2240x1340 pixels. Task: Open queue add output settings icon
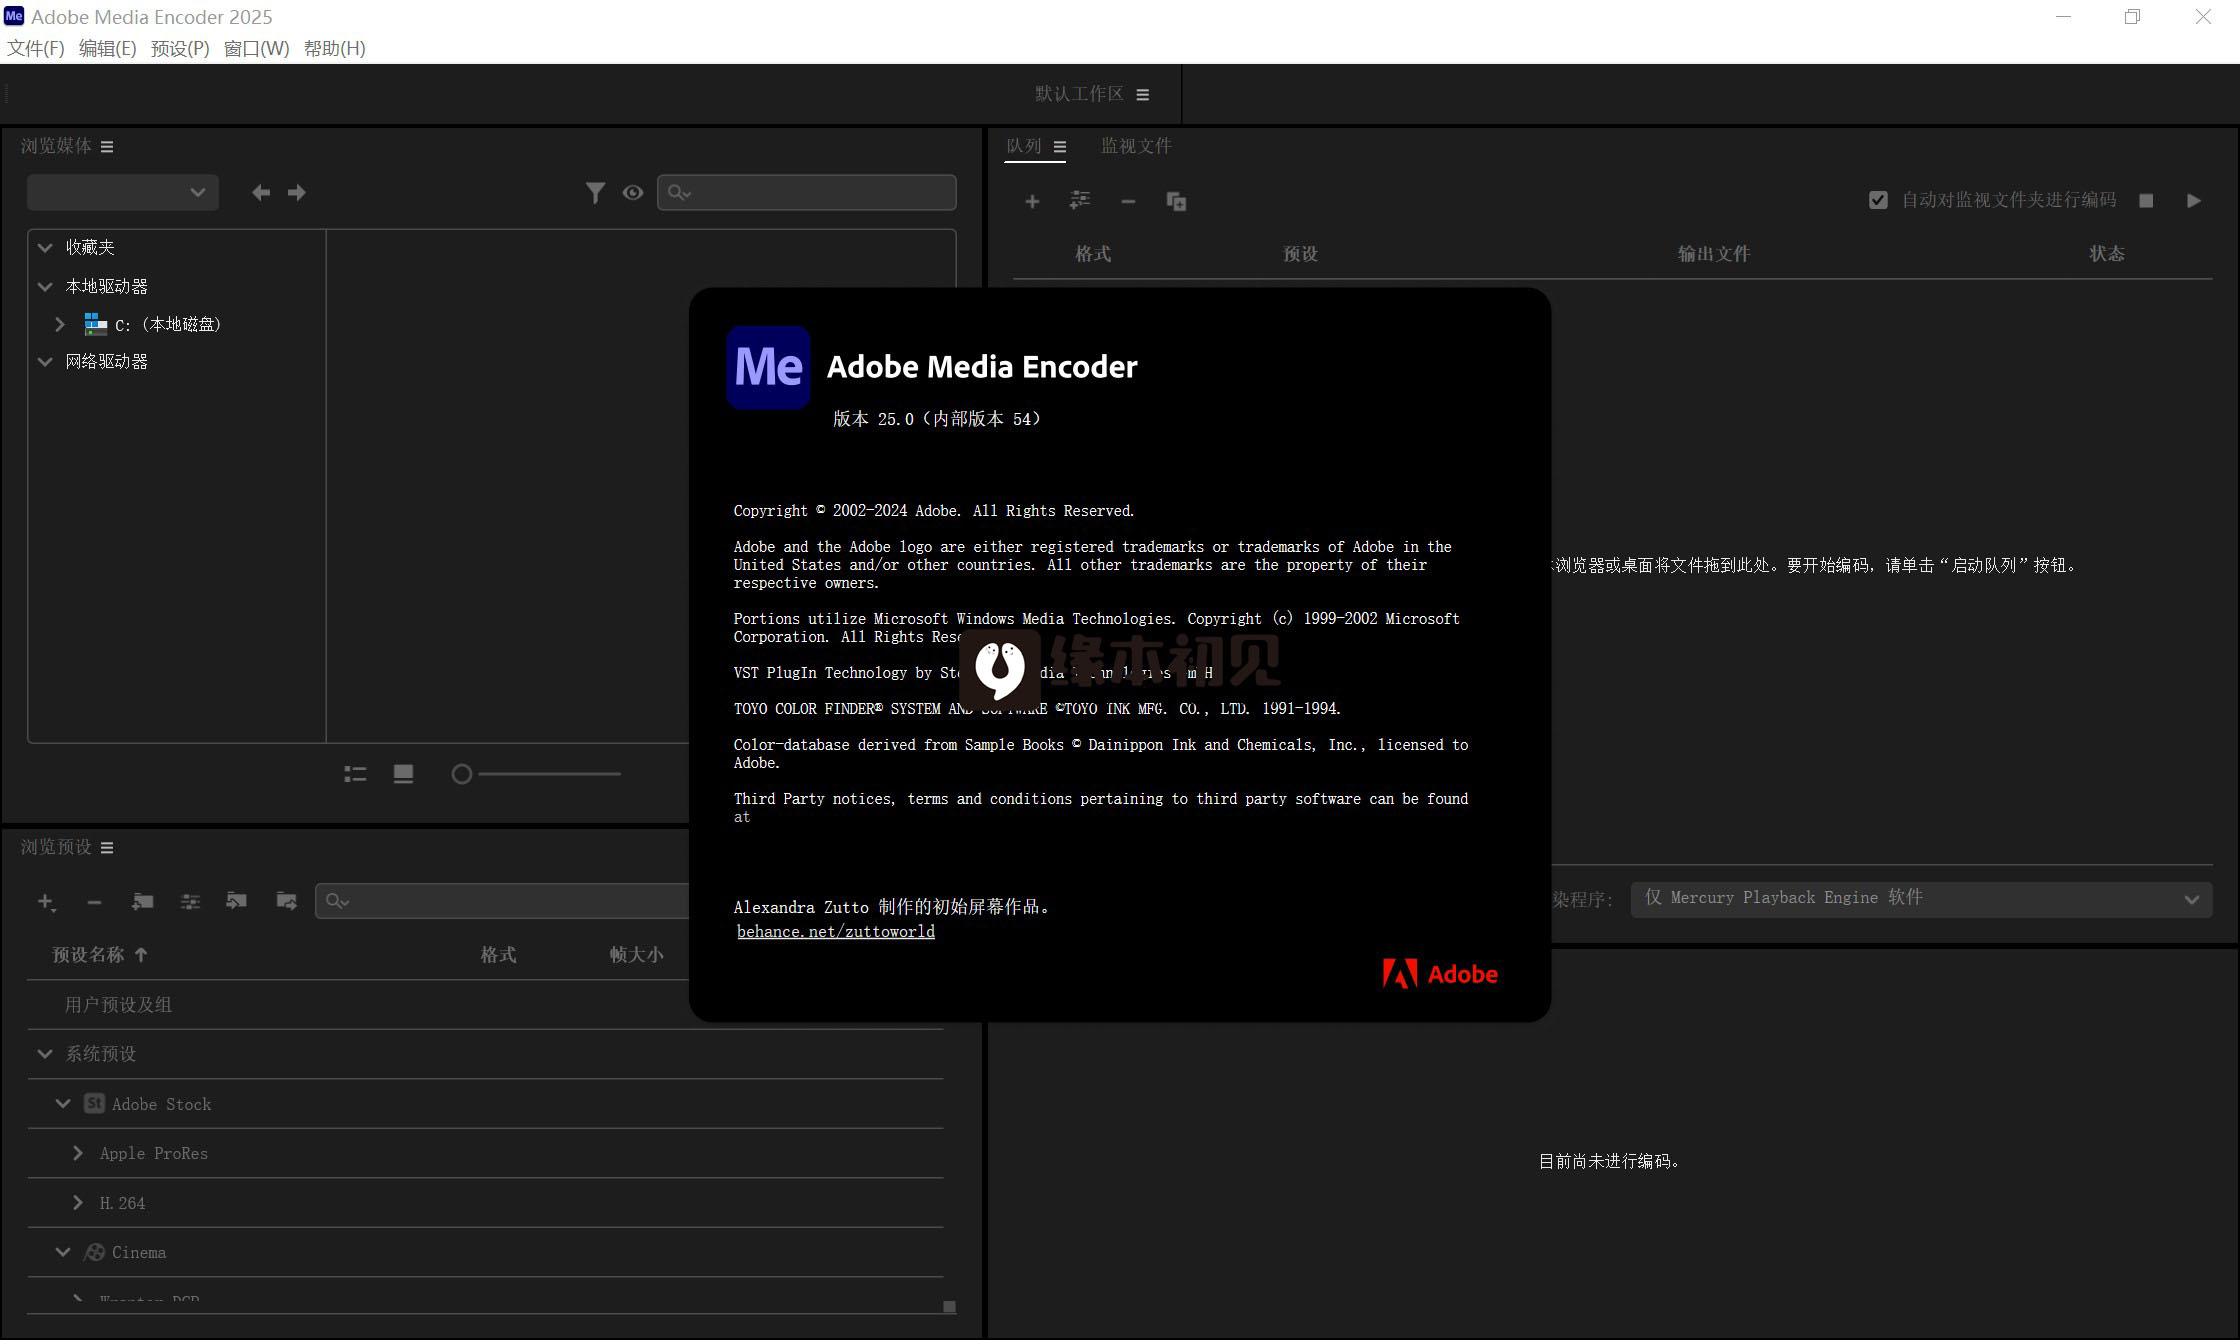click(1080, 200)
